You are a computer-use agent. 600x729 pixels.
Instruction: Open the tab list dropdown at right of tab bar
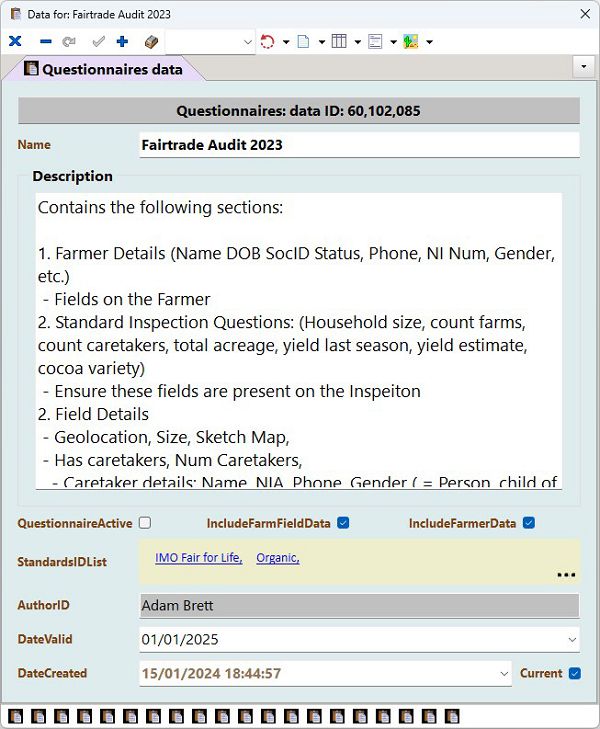[x=584, y=66]
